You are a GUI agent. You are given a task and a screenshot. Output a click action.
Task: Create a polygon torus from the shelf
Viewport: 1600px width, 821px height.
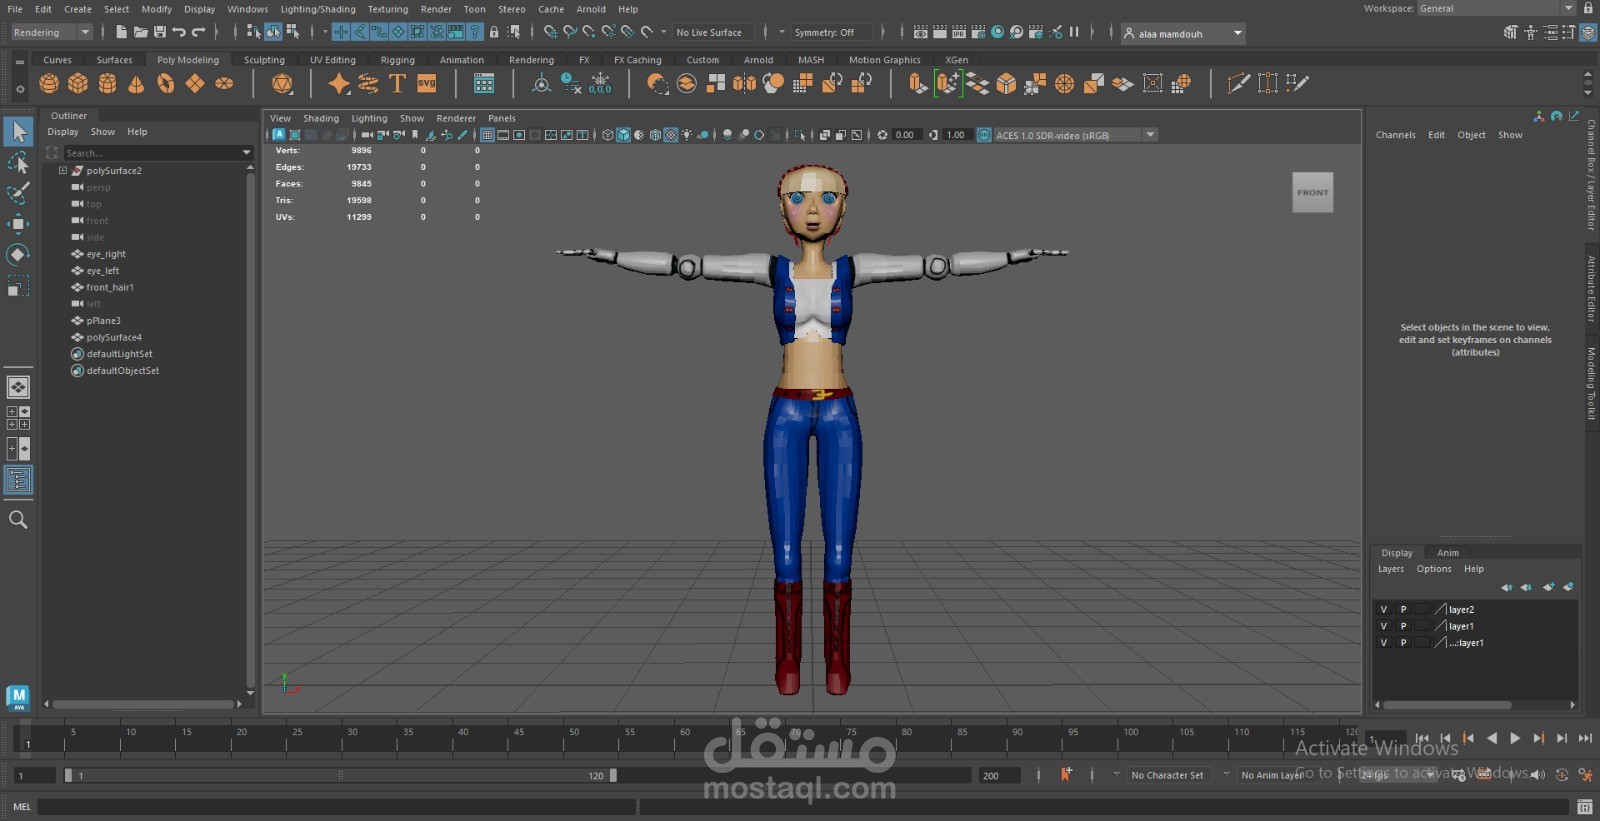click(166, 84)
